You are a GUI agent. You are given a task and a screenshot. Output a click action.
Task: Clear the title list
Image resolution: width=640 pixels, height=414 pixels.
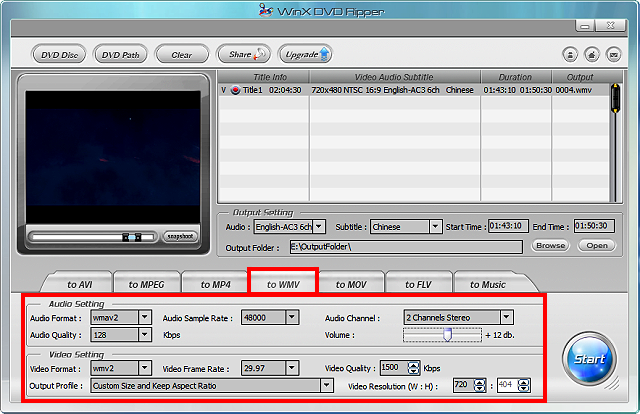point(182,54)
